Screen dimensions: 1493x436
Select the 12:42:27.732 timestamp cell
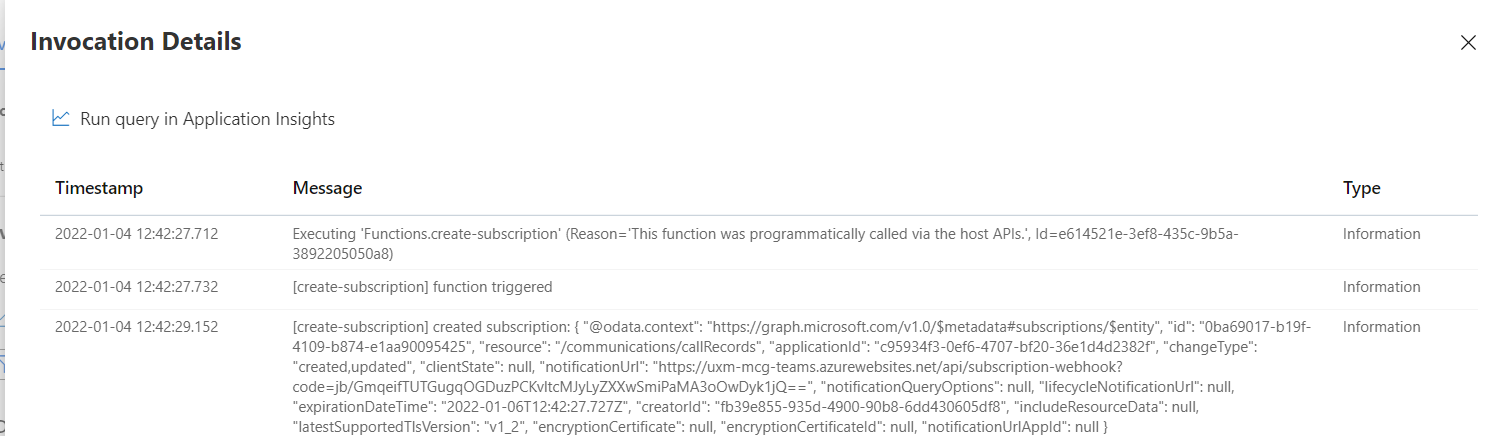(x=136, y=287)
